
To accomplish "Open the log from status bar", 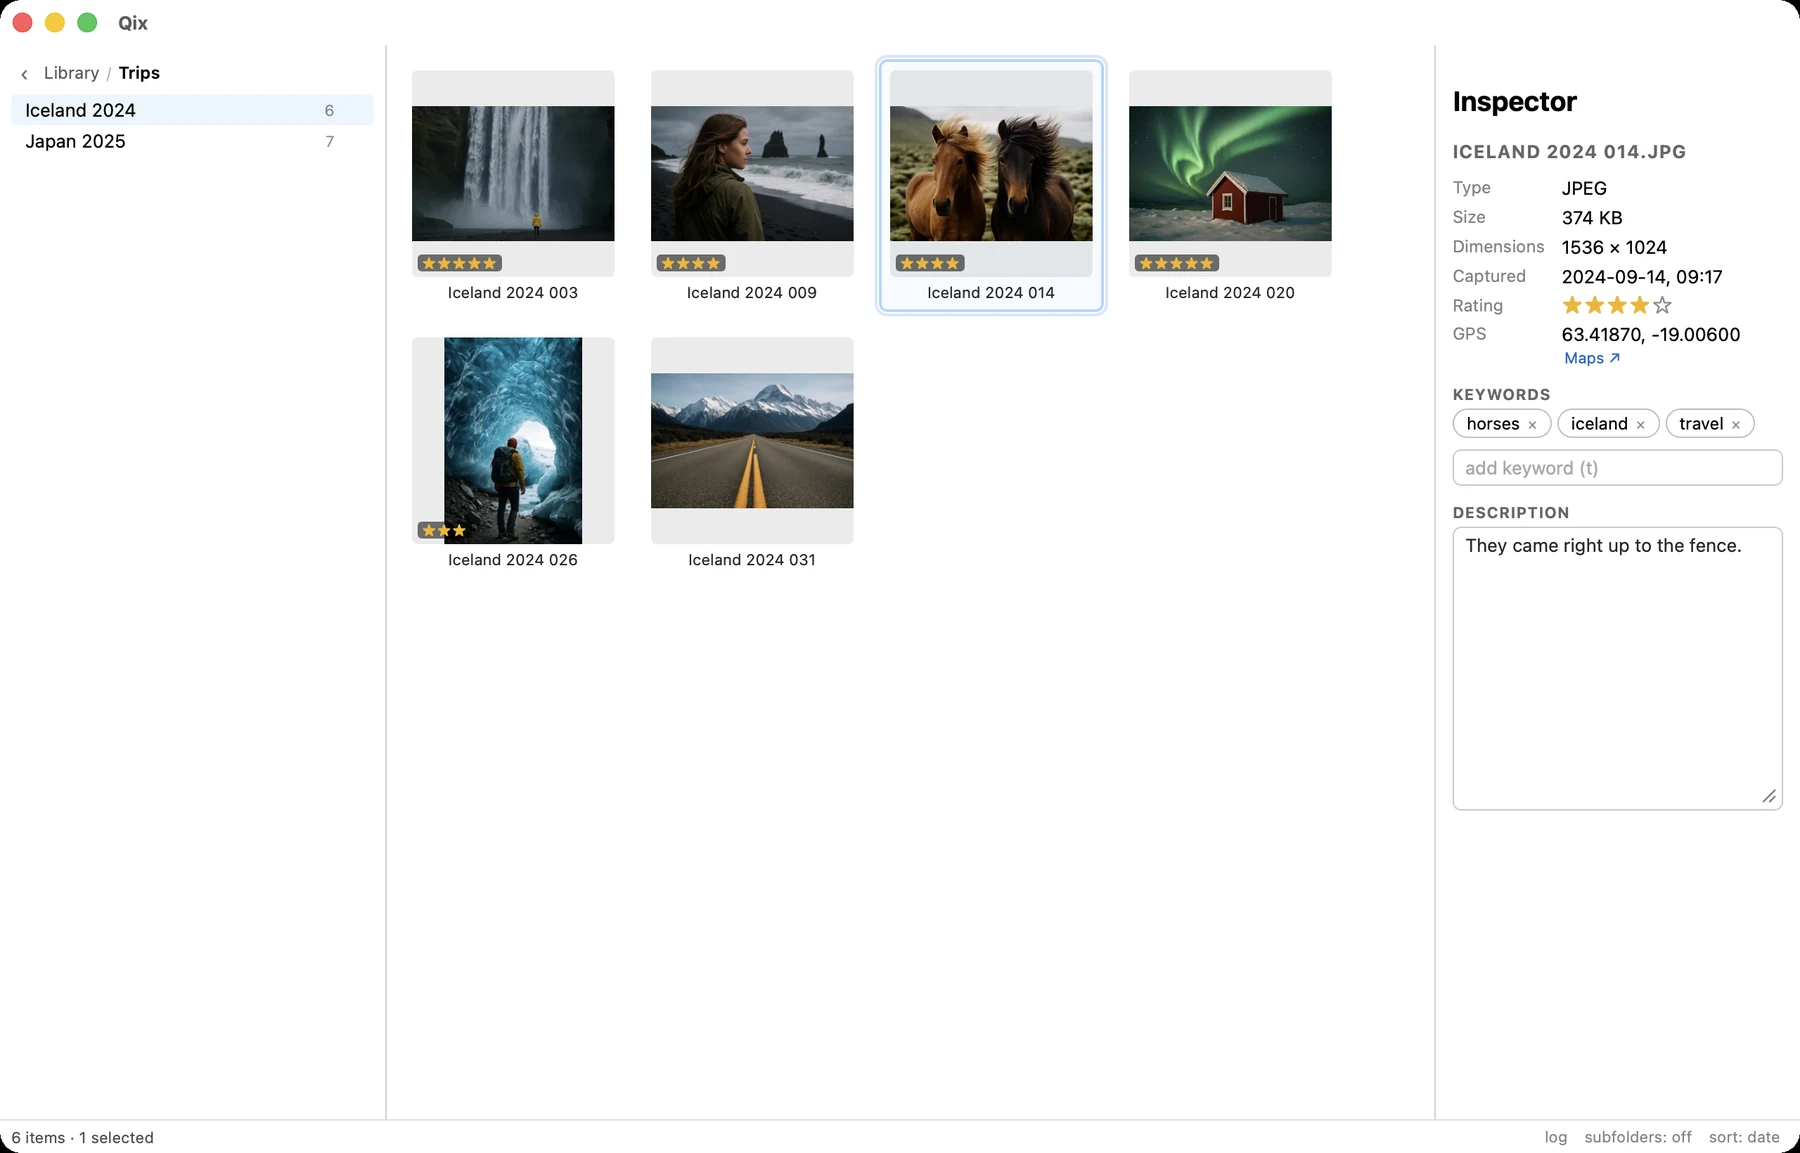I will (1555, 1137).
